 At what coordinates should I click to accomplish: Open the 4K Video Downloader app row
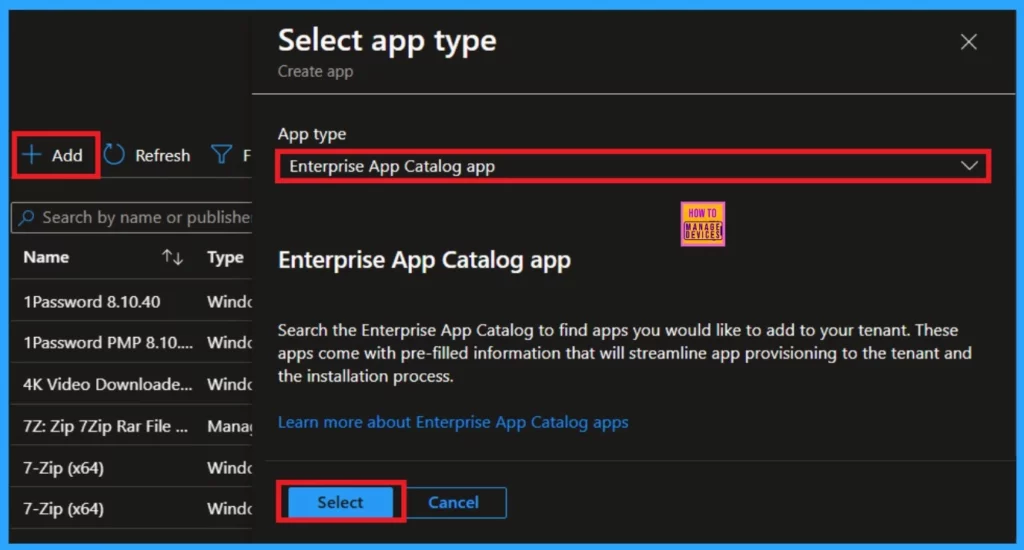(x=132, y=384)
